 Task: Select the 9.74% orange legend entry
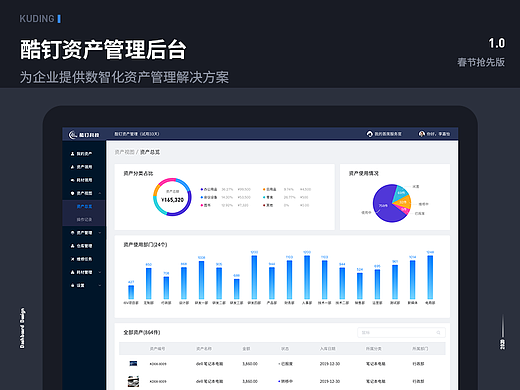coord(287,189)
